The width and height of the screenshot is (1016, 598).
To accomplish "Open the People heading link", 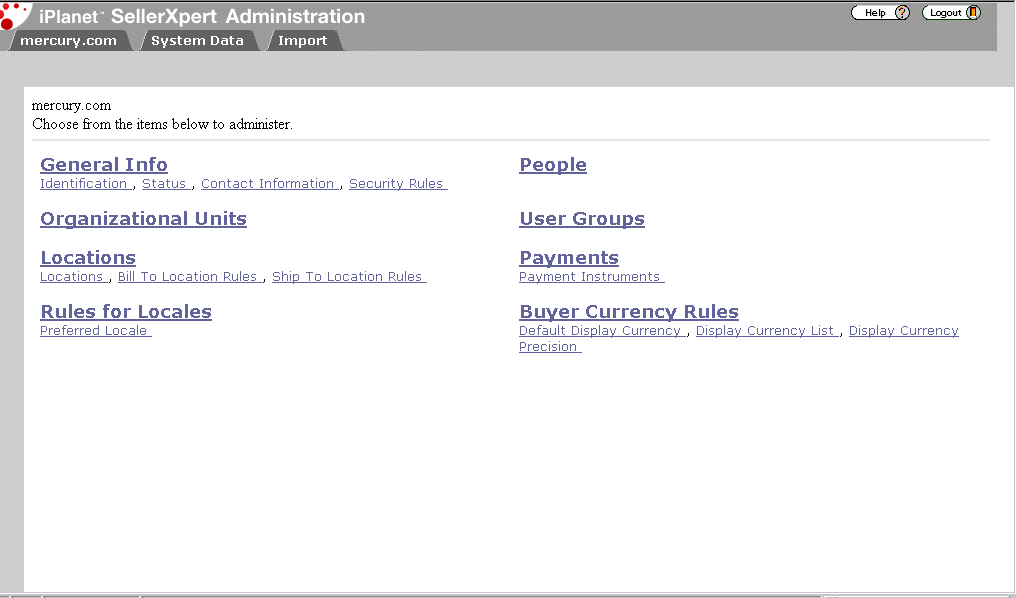I will (553, 165).
